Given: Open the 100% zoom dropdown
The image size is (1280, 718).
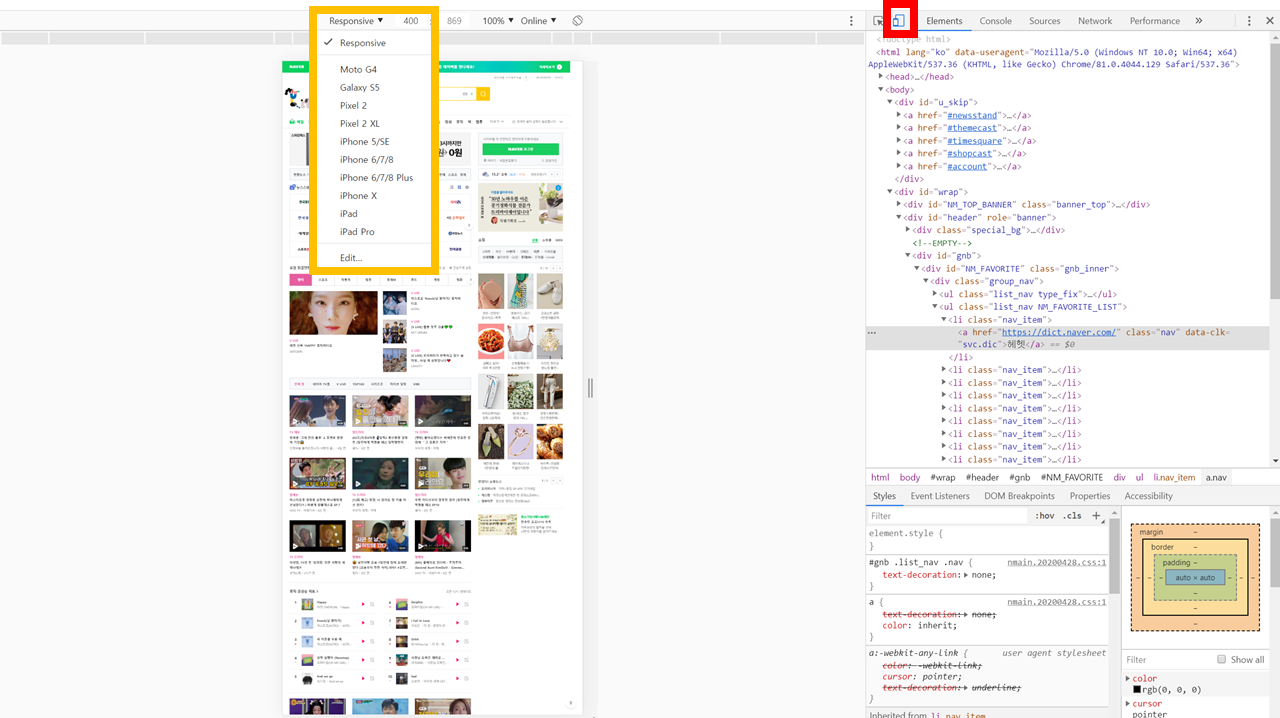Looking at the screenshot, I should 498,21.
